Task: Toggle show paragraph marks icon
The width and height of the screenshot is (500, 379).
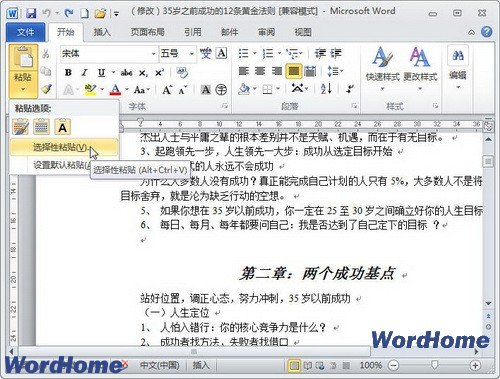Action: [x=349, y=89]
